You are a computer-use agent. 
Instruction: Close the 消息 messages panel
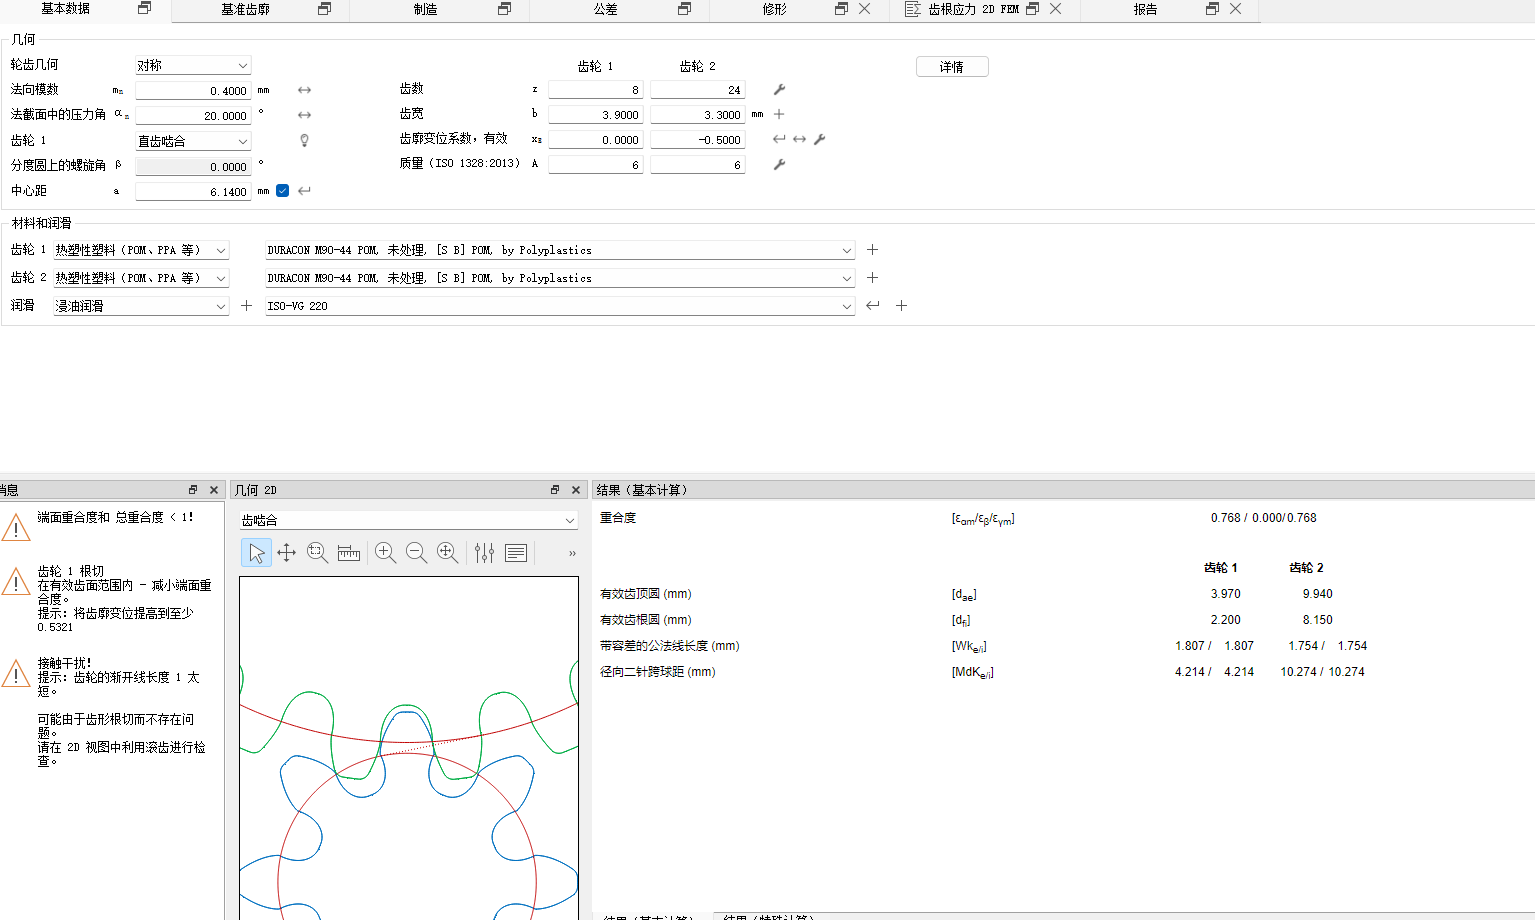click(x=214, y=490)
